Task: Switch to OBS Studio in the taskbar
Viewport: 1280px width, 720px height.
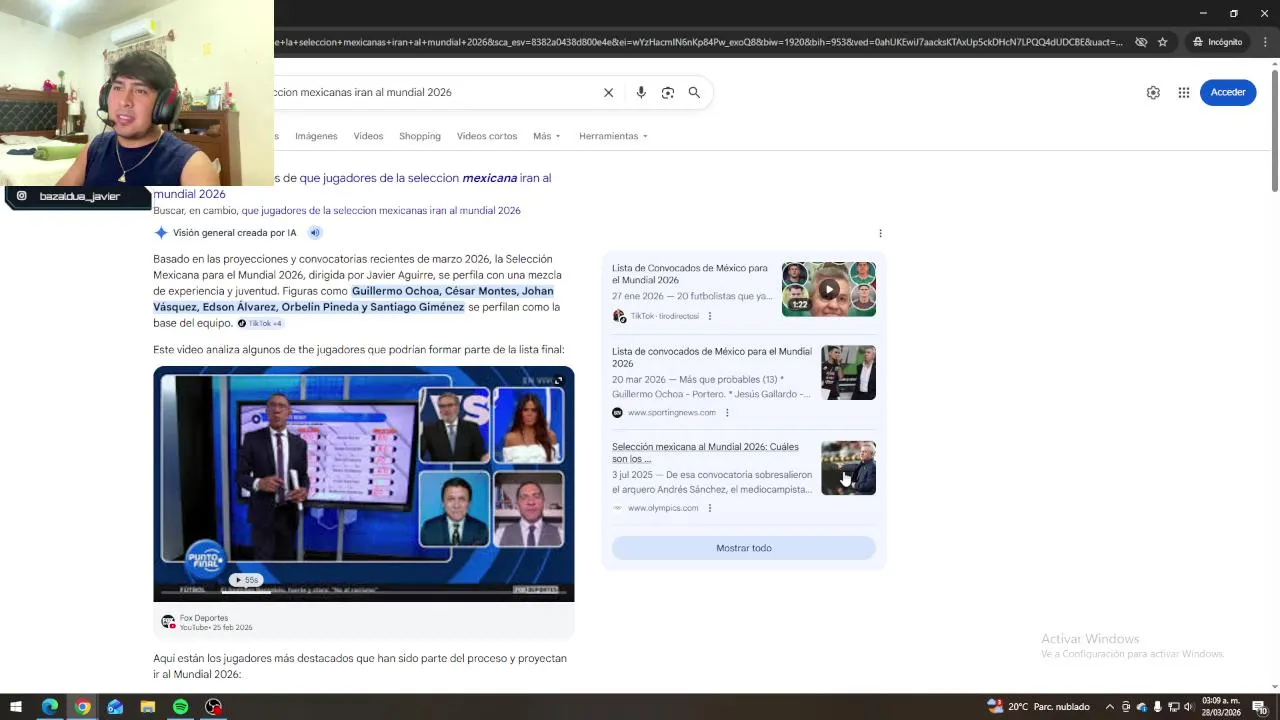Action: (213, 707)
